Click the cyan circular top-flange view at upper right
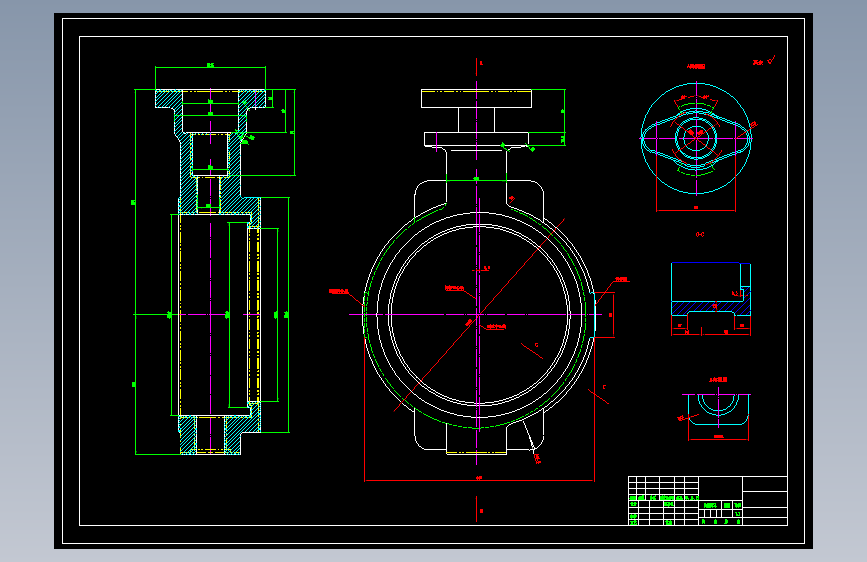867x562 pixels. coord(696,138)
